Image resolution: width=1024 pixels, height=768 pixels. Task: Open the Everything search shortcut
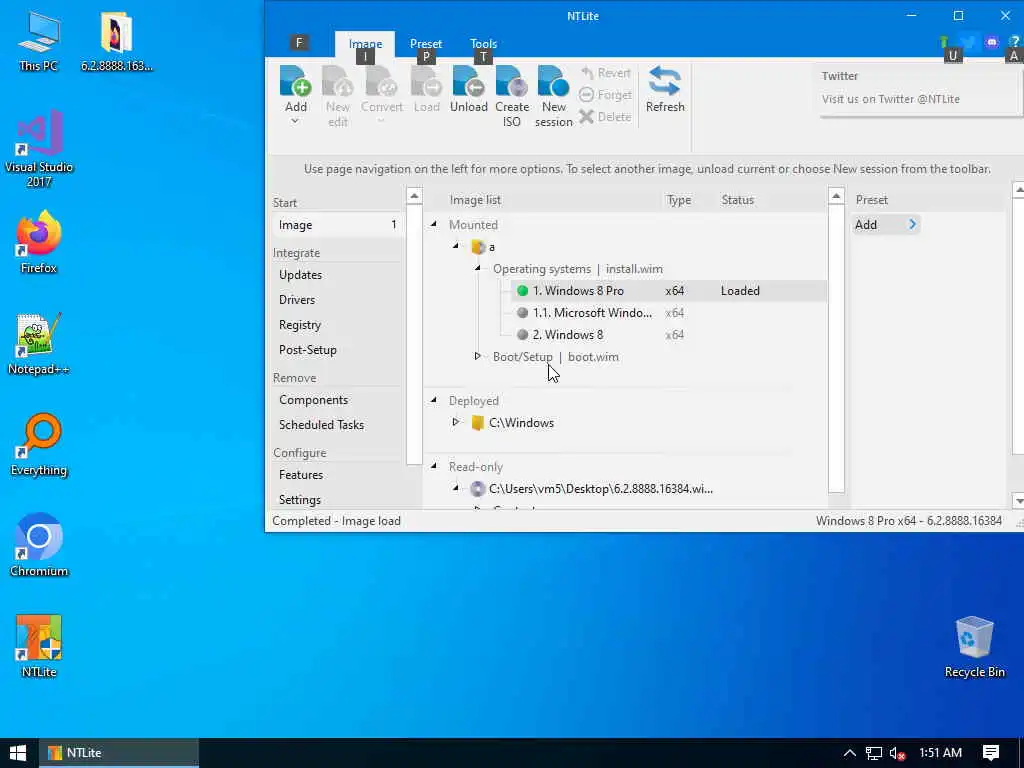click(x=39, y=445)
